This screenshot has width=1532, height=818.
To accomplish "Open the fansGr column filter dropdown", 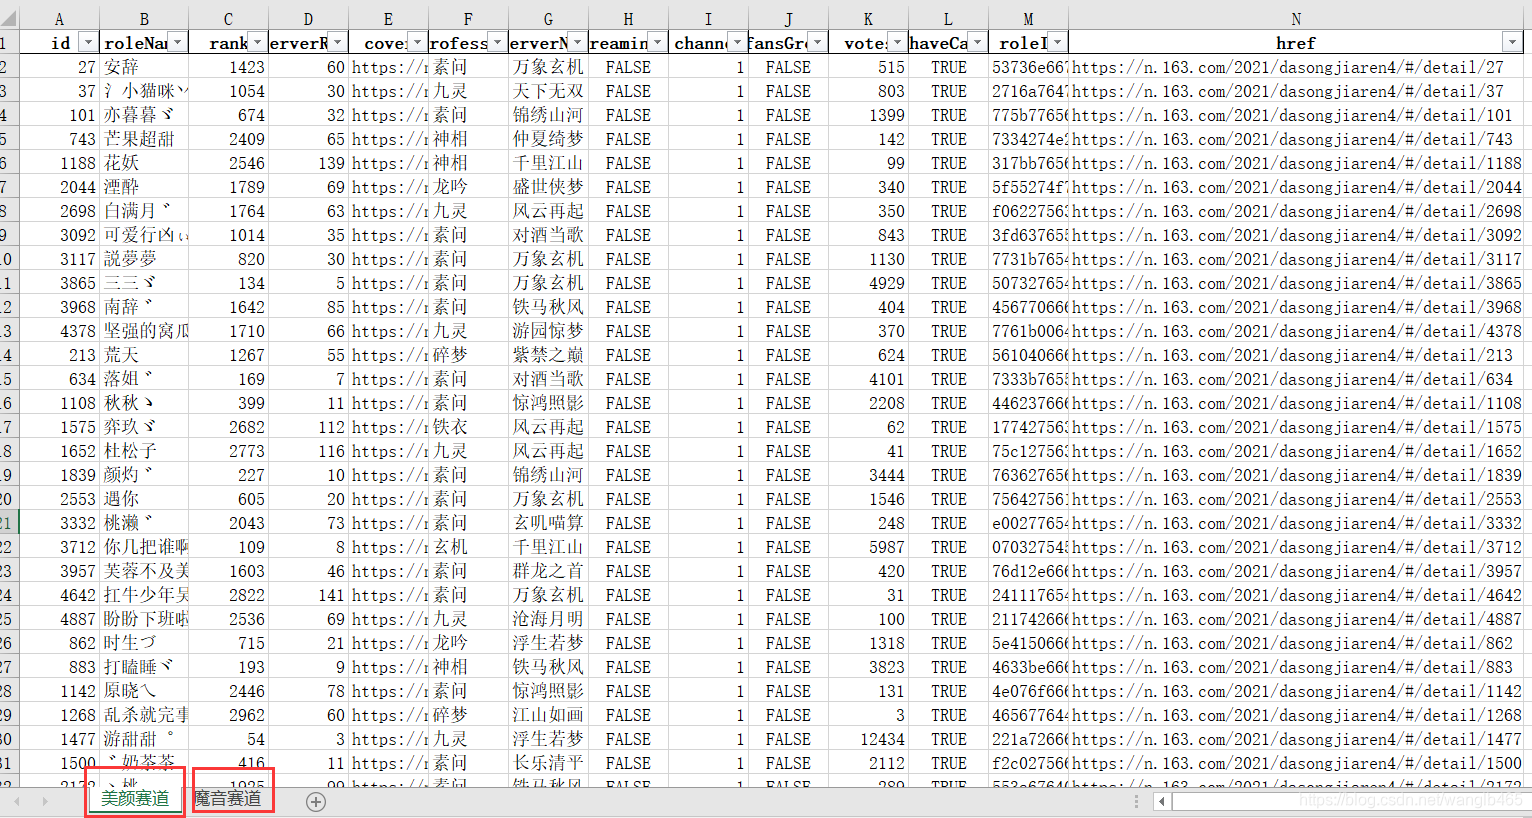I will coord(817,42).
